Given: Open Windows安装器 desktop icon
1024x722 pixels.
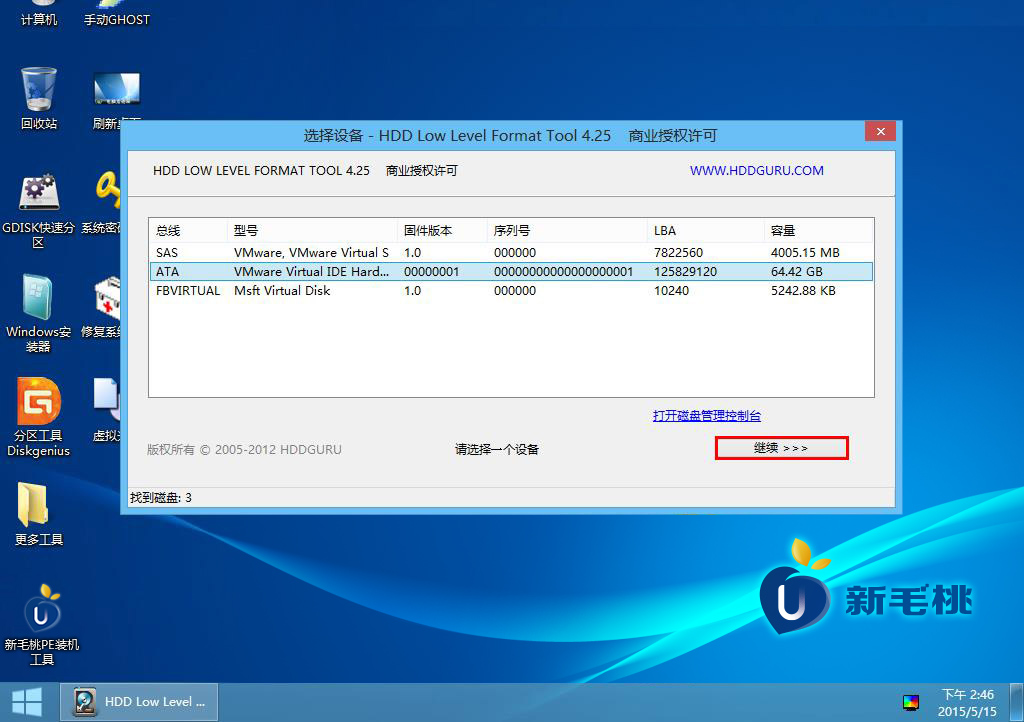Looking at the screenshot, I should pyautogui.click(x=39, y=314).
